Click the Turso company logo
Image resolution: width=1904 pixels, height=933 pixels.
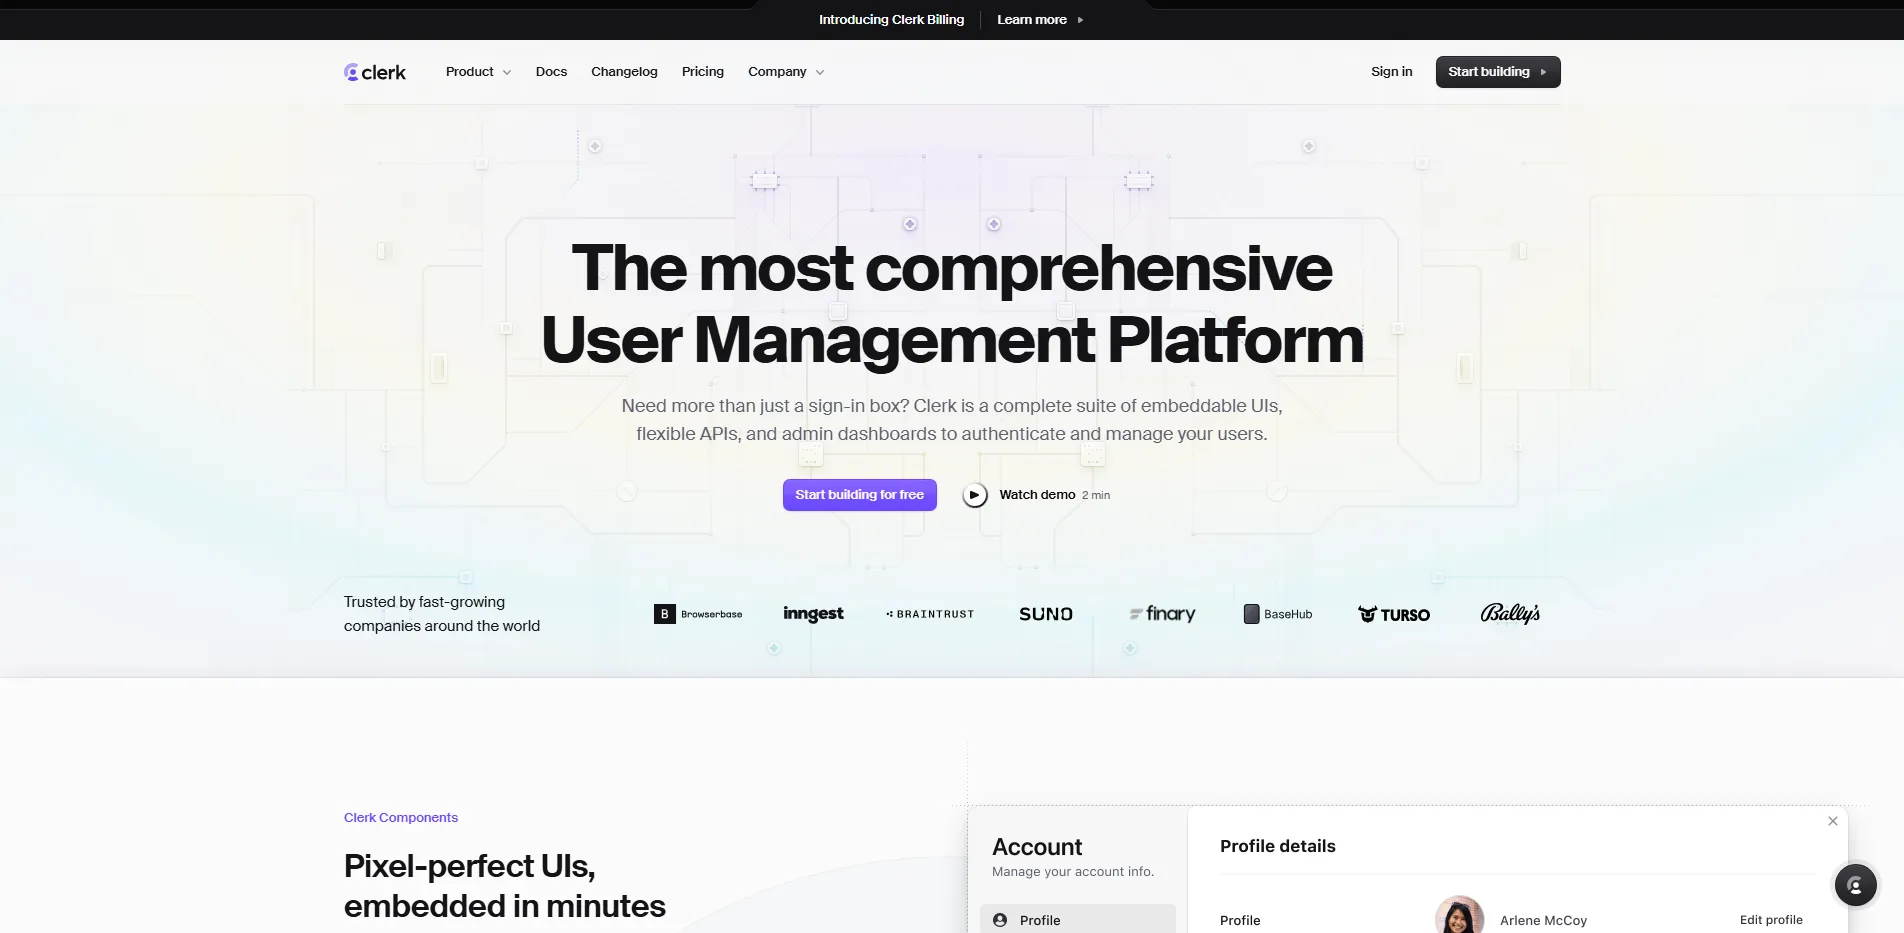tap(1394, 613)
